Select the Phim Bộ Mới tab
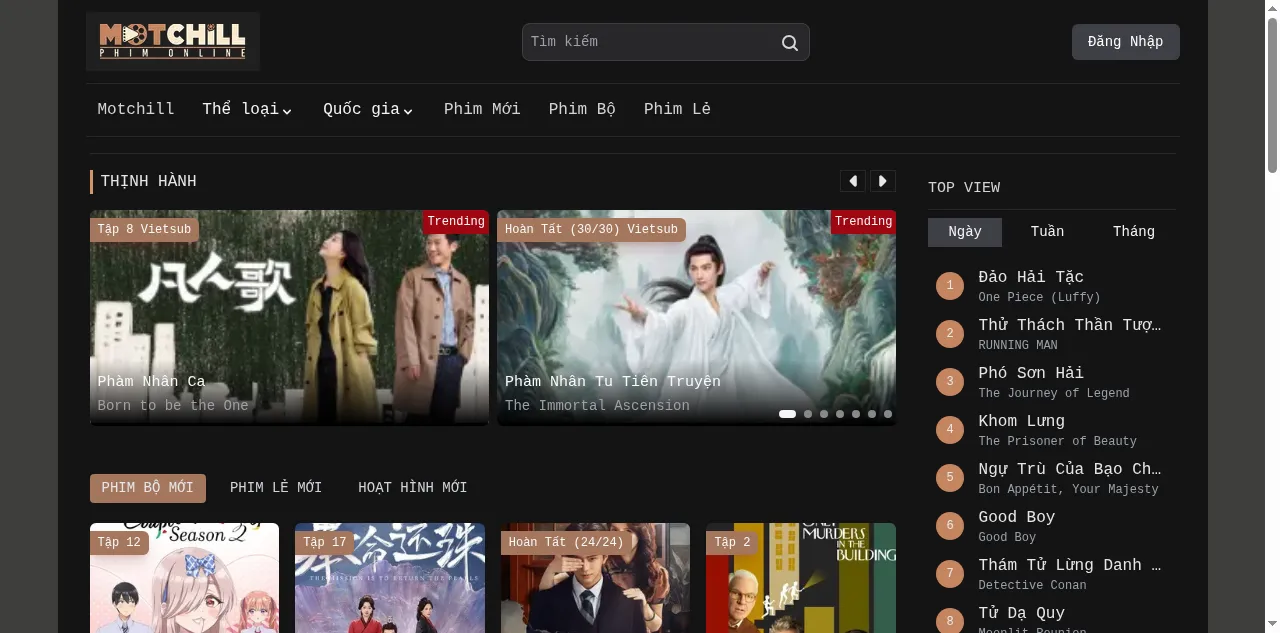The height and width of the screenshot is (633, 1280). pyautogui.click(x=148, y=488)
